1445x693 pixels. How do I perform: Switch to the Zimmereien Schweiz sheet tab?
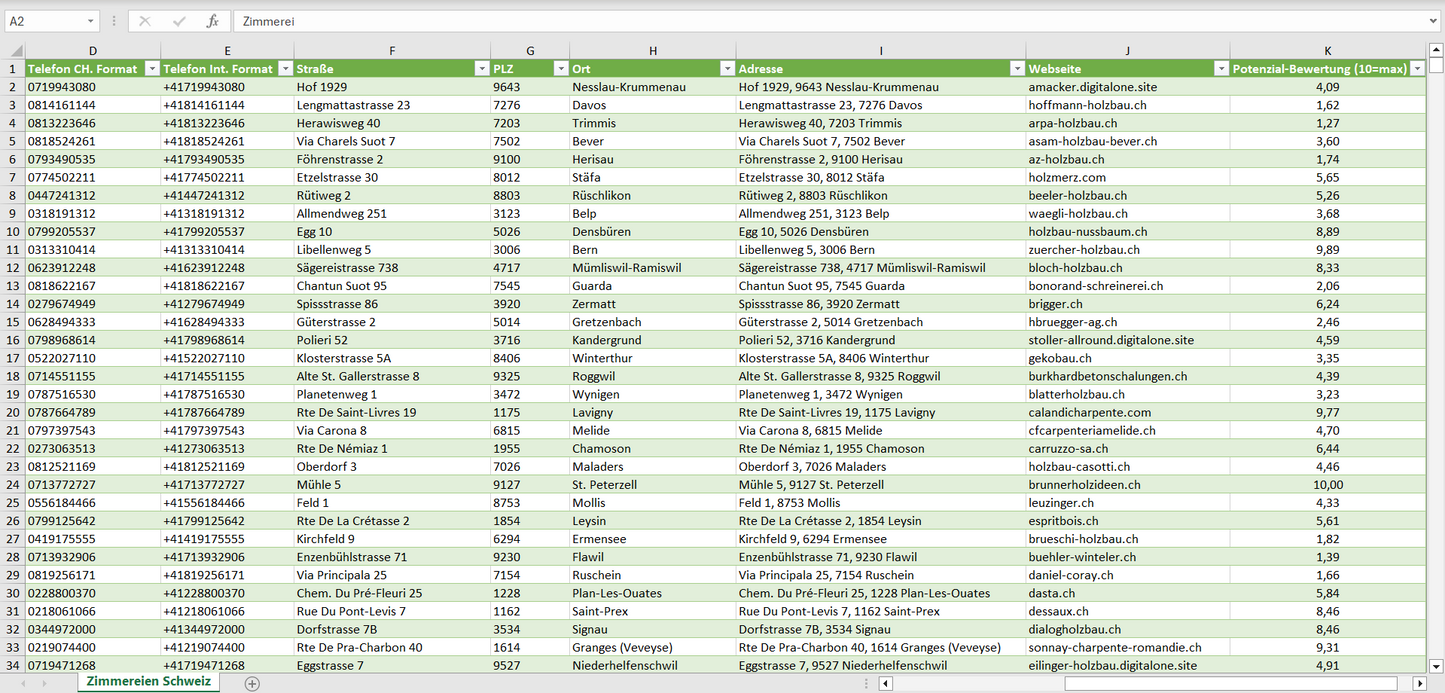[148, 682]
